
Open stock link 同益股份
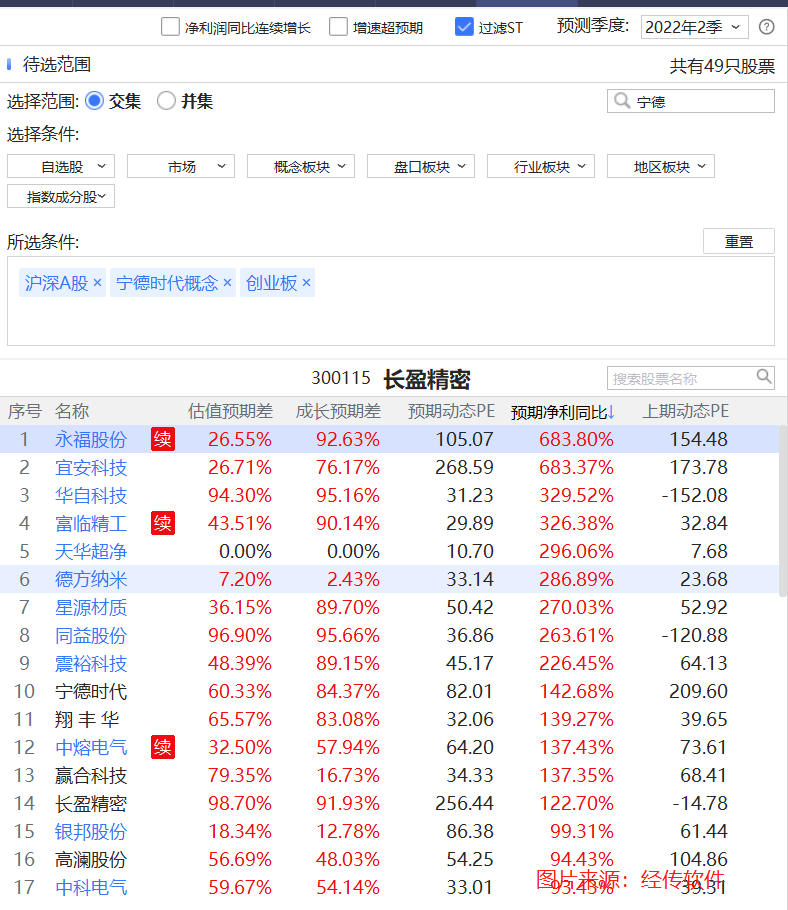click(91, 635)
